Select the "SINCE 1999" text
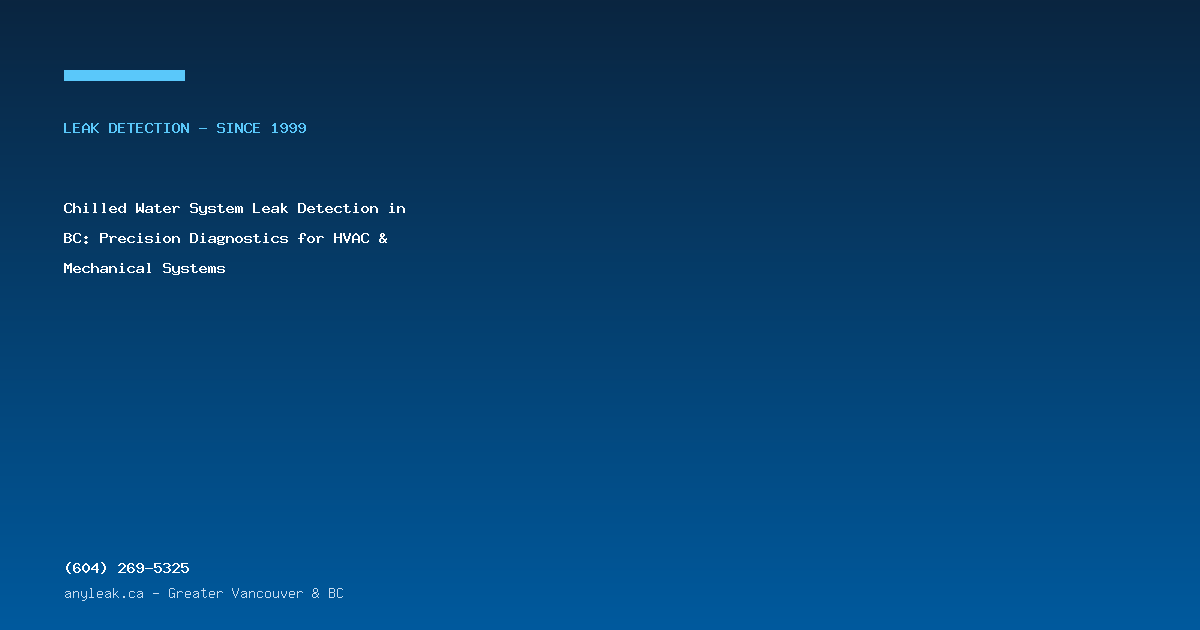The height and width of the screenshot is (630, 1200). pos(261,128)
